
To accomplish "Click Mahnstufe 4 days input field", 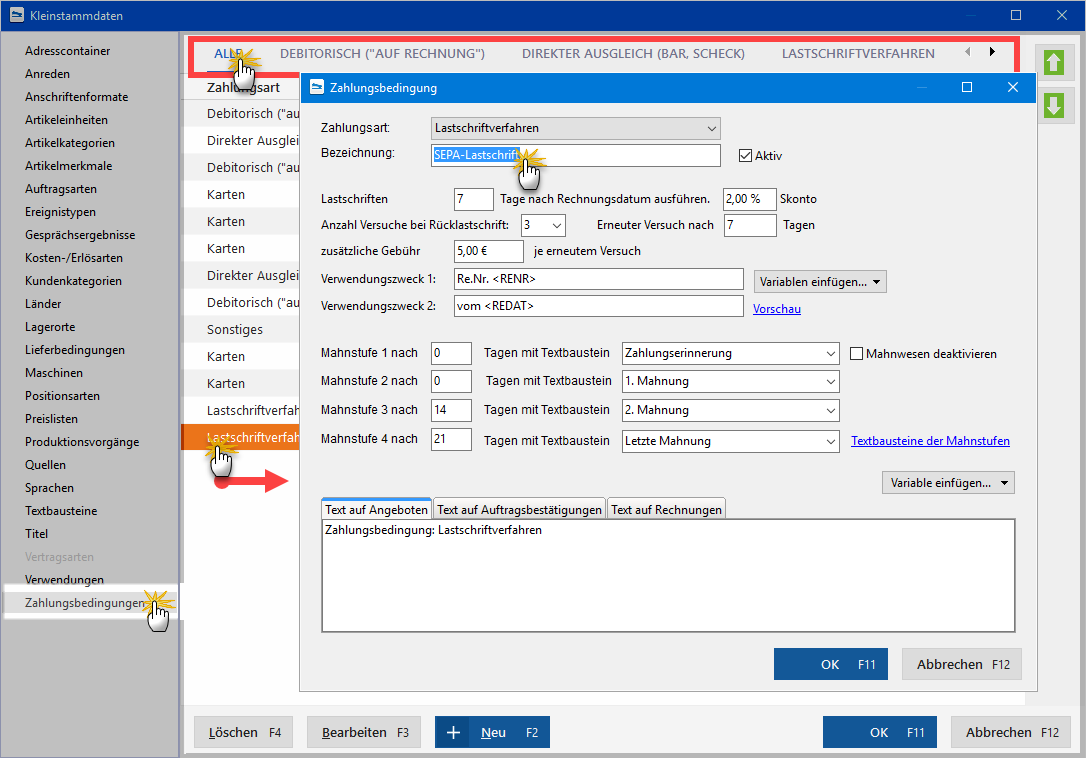I will 451,439.
